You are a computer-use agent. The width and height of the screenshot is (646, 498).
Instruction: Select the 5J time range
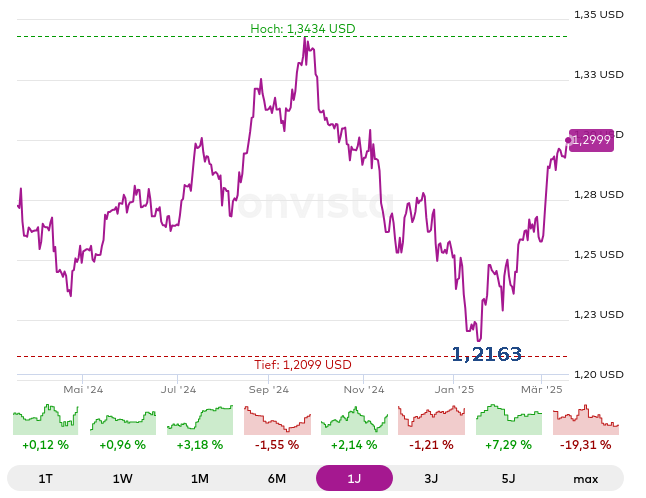508,478
